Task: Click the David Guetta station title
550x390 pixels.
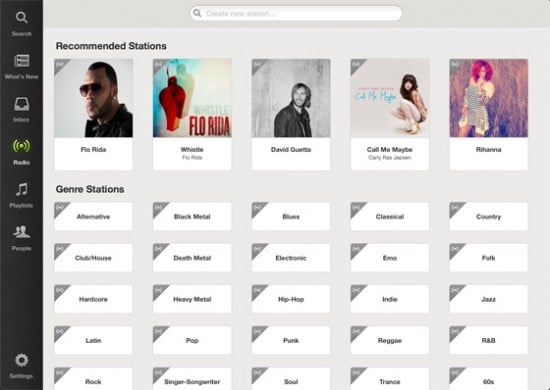Action: pyautogui.click(x=291, y=149)
